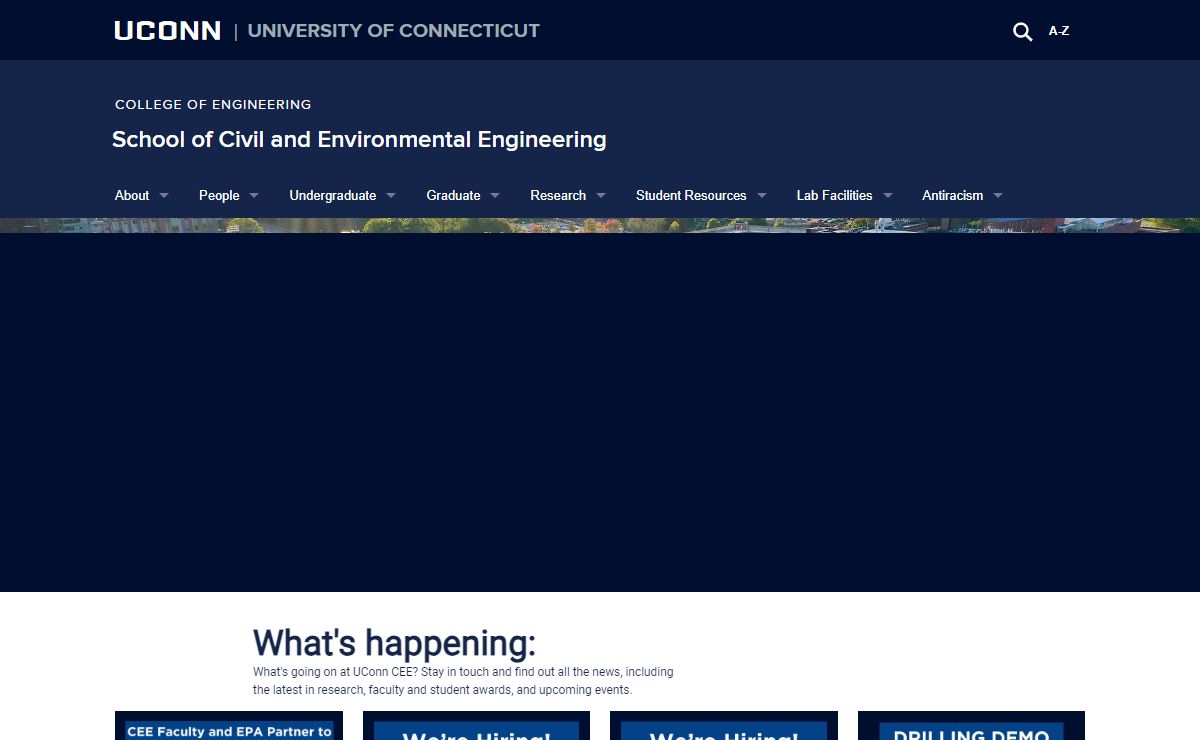Expand the arrow next to Research
The height and width of the screenshot is (740, 1200).
601,196
